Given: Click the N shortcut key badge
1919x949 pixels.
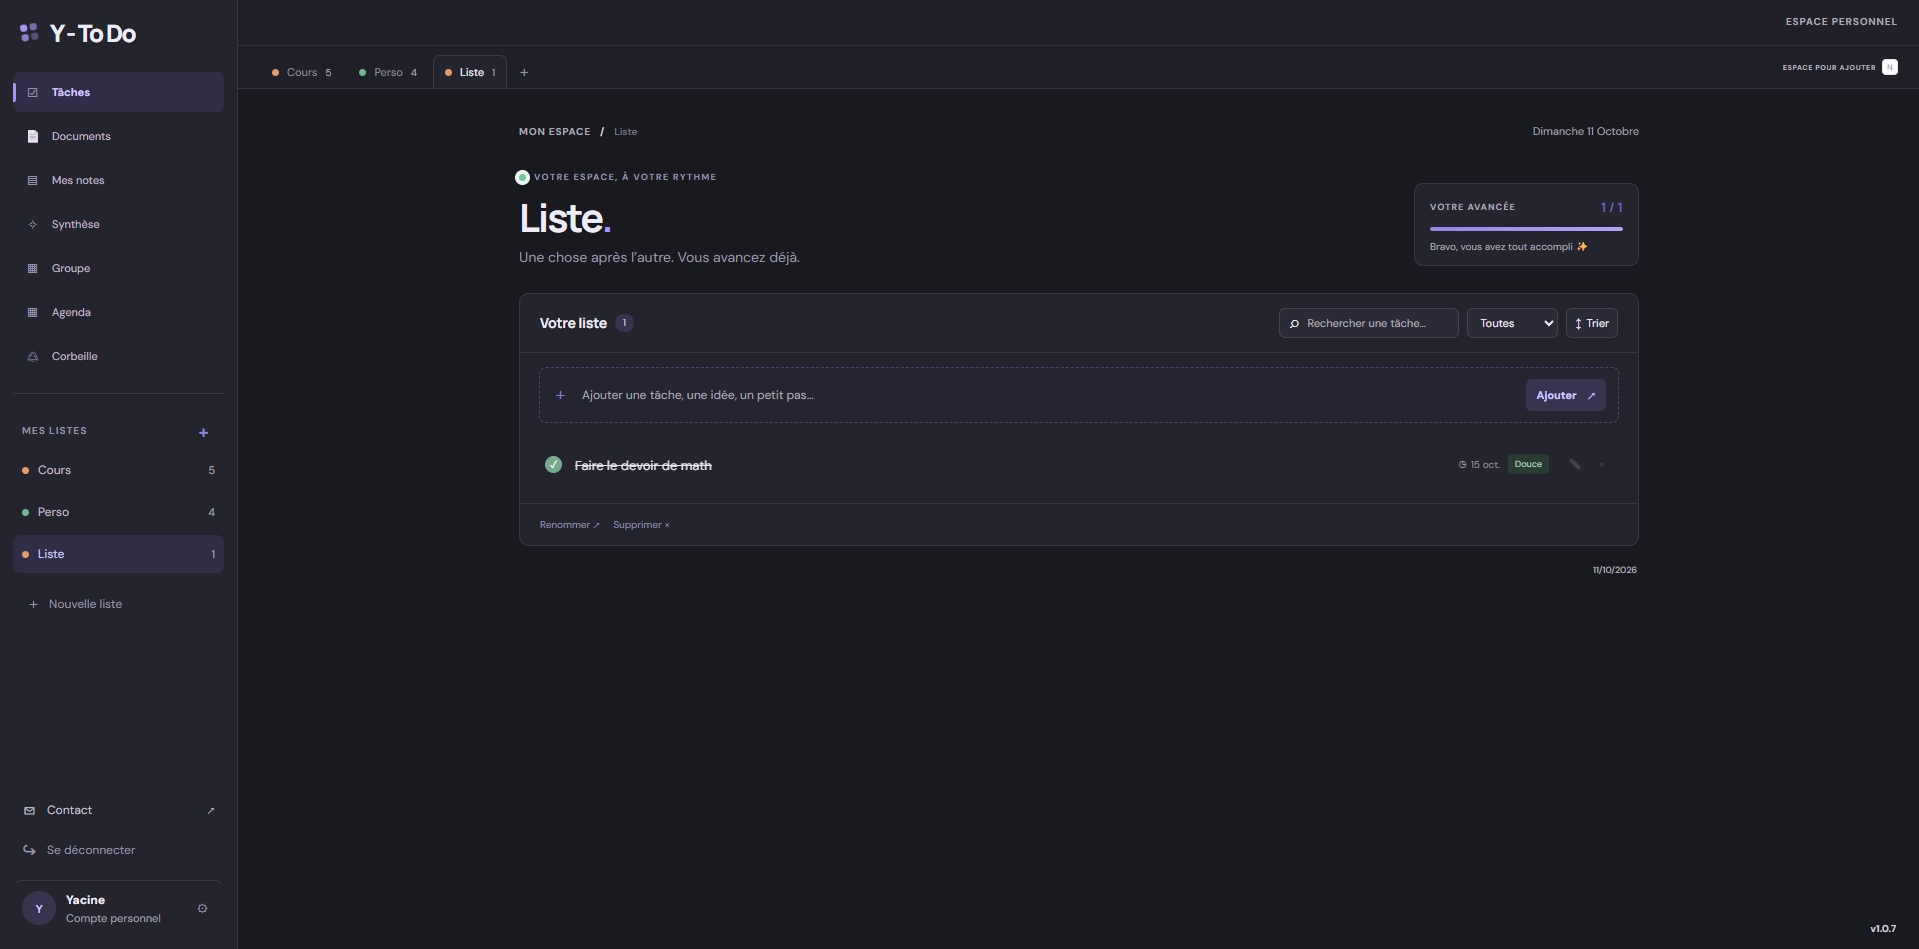Looking at the screenshot, I should [x=1889, y=67].
